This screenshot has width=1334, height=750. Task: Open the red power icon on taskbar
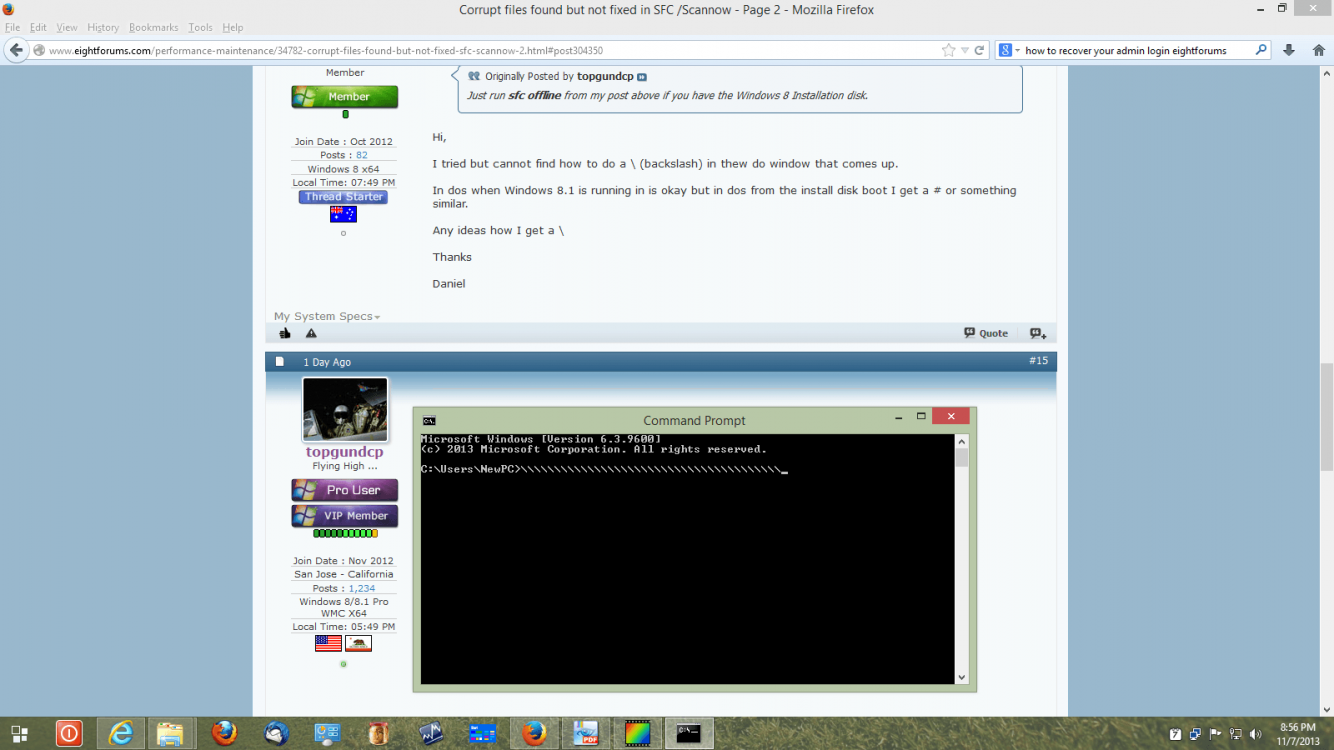(68, 733)
